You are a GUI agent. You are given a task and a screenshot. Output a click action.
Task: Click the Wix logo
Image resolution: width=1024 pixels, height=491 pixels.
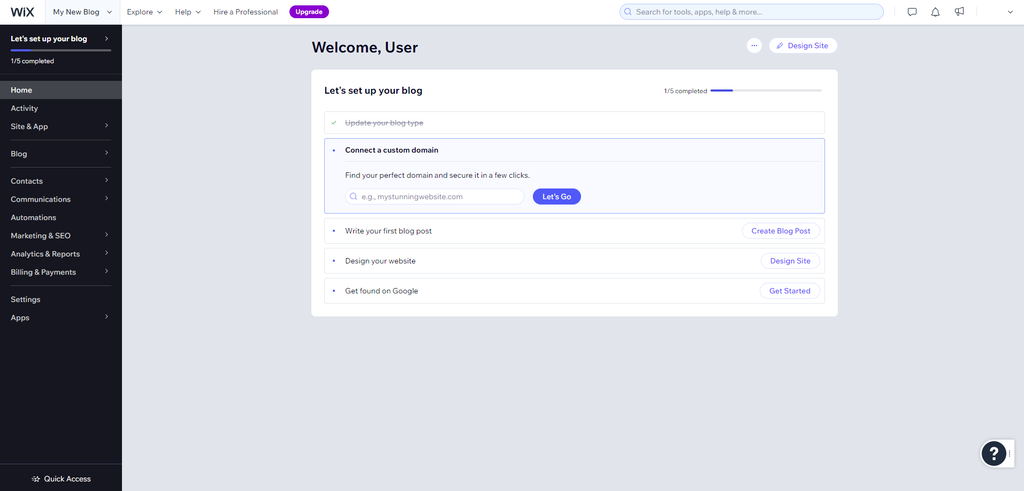coord(22,12)
